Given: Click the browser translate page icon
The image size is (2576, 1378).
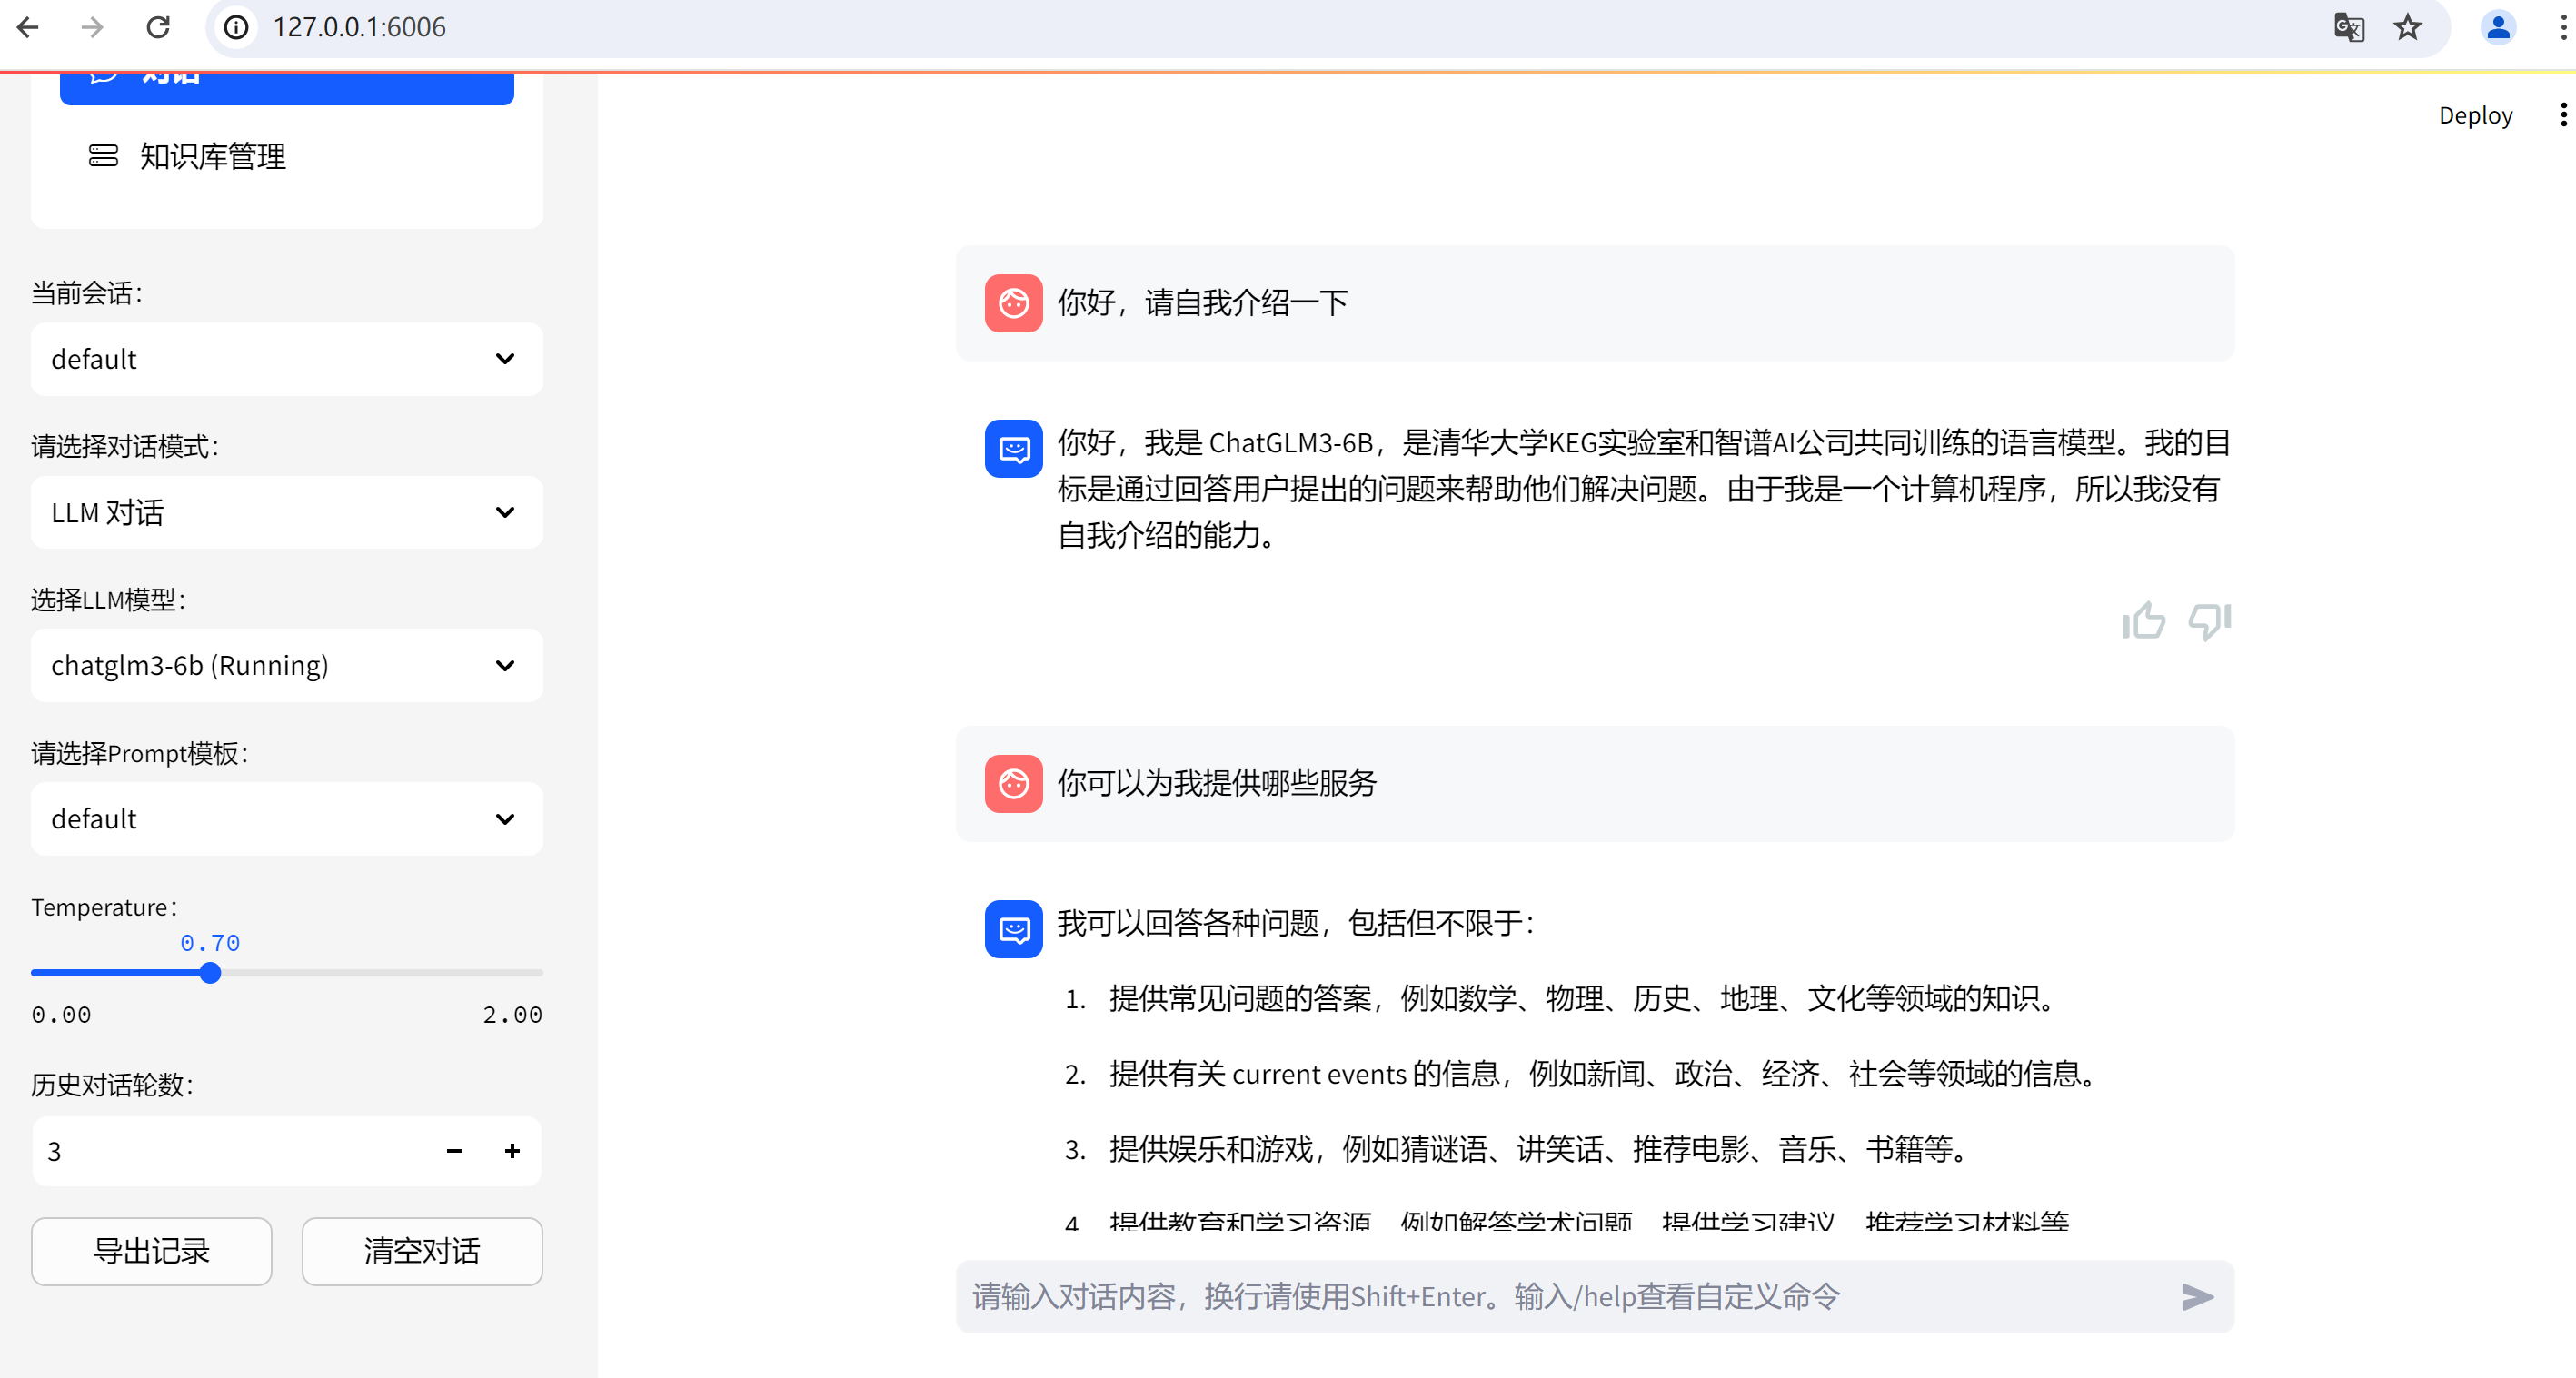Looking at the screenshot, I should 2348,27.
